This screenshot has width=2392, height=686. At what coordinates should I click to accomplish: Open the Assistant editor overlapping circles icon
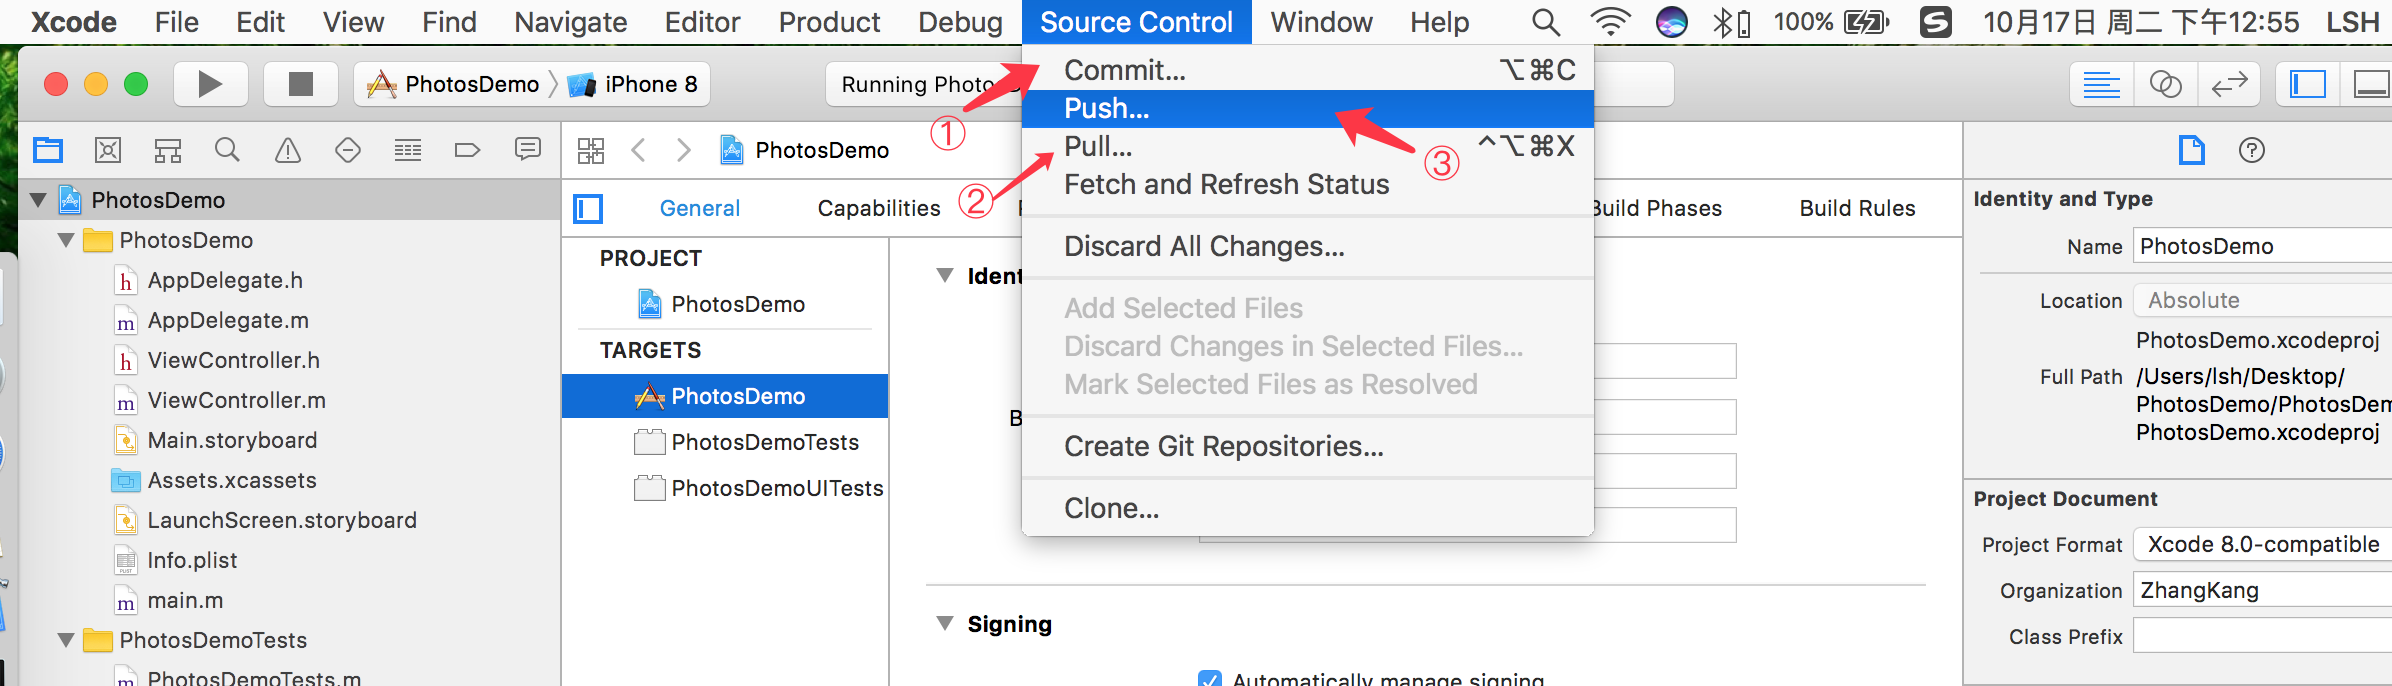(2166, 84)
